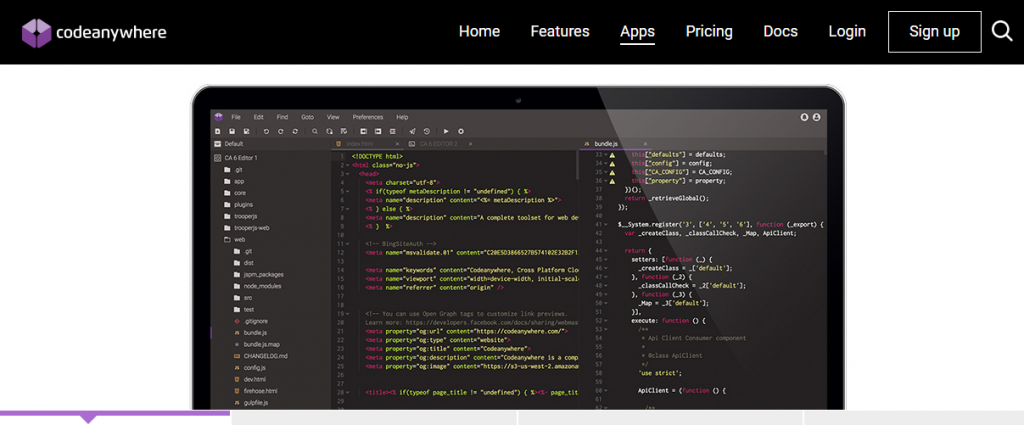Image resolution: width=1024 pixels, height=425 pixels.
Task: Click the paper plane deploy icon in the toolbar
Action: [412, 131]
